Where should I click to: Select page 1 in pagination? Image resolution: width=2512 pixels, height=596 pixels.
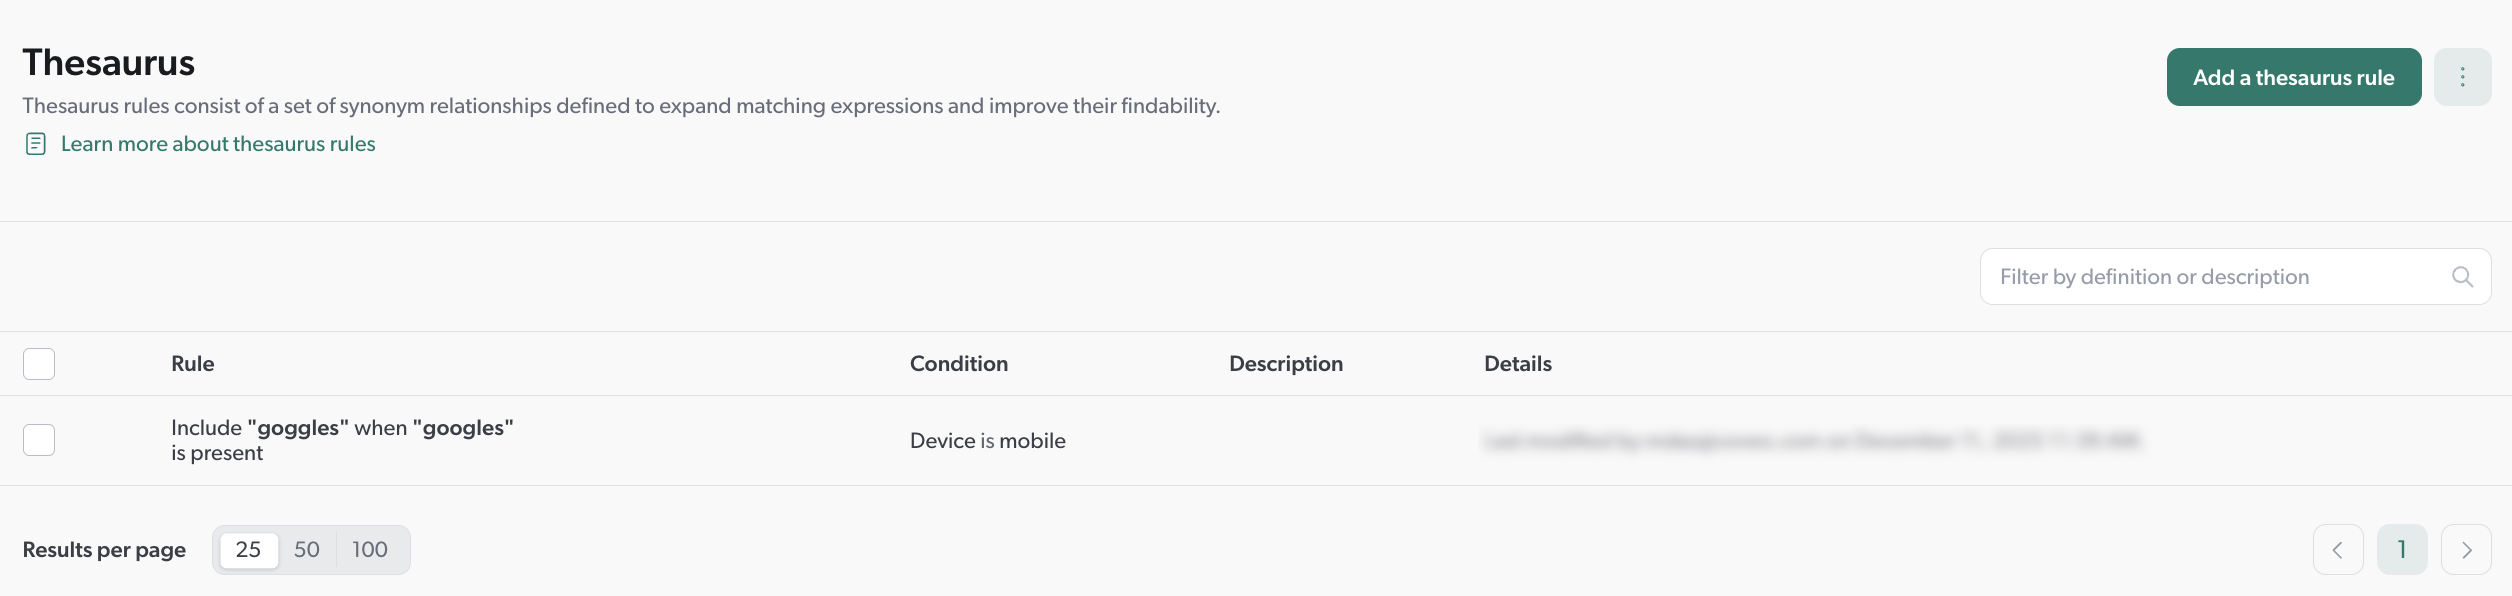tap(2402, 549)
